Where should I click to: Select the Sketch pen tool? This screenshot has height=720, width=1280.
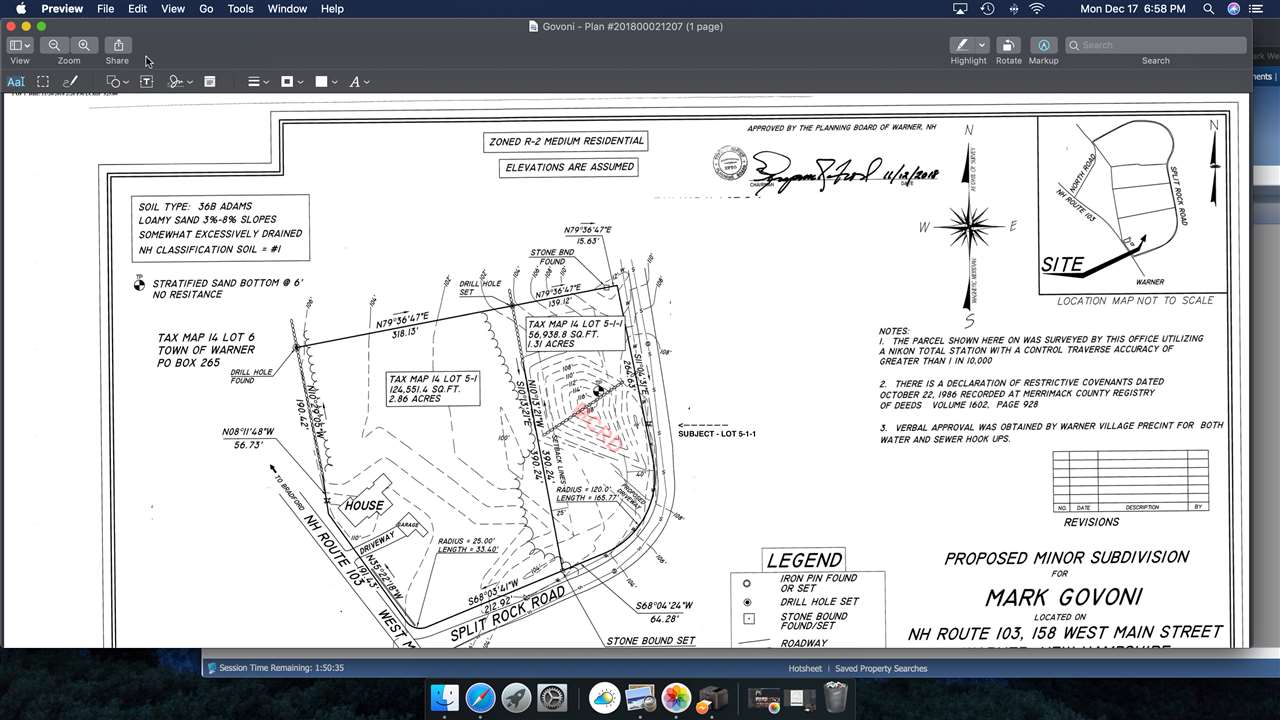[x=70, y=82]
